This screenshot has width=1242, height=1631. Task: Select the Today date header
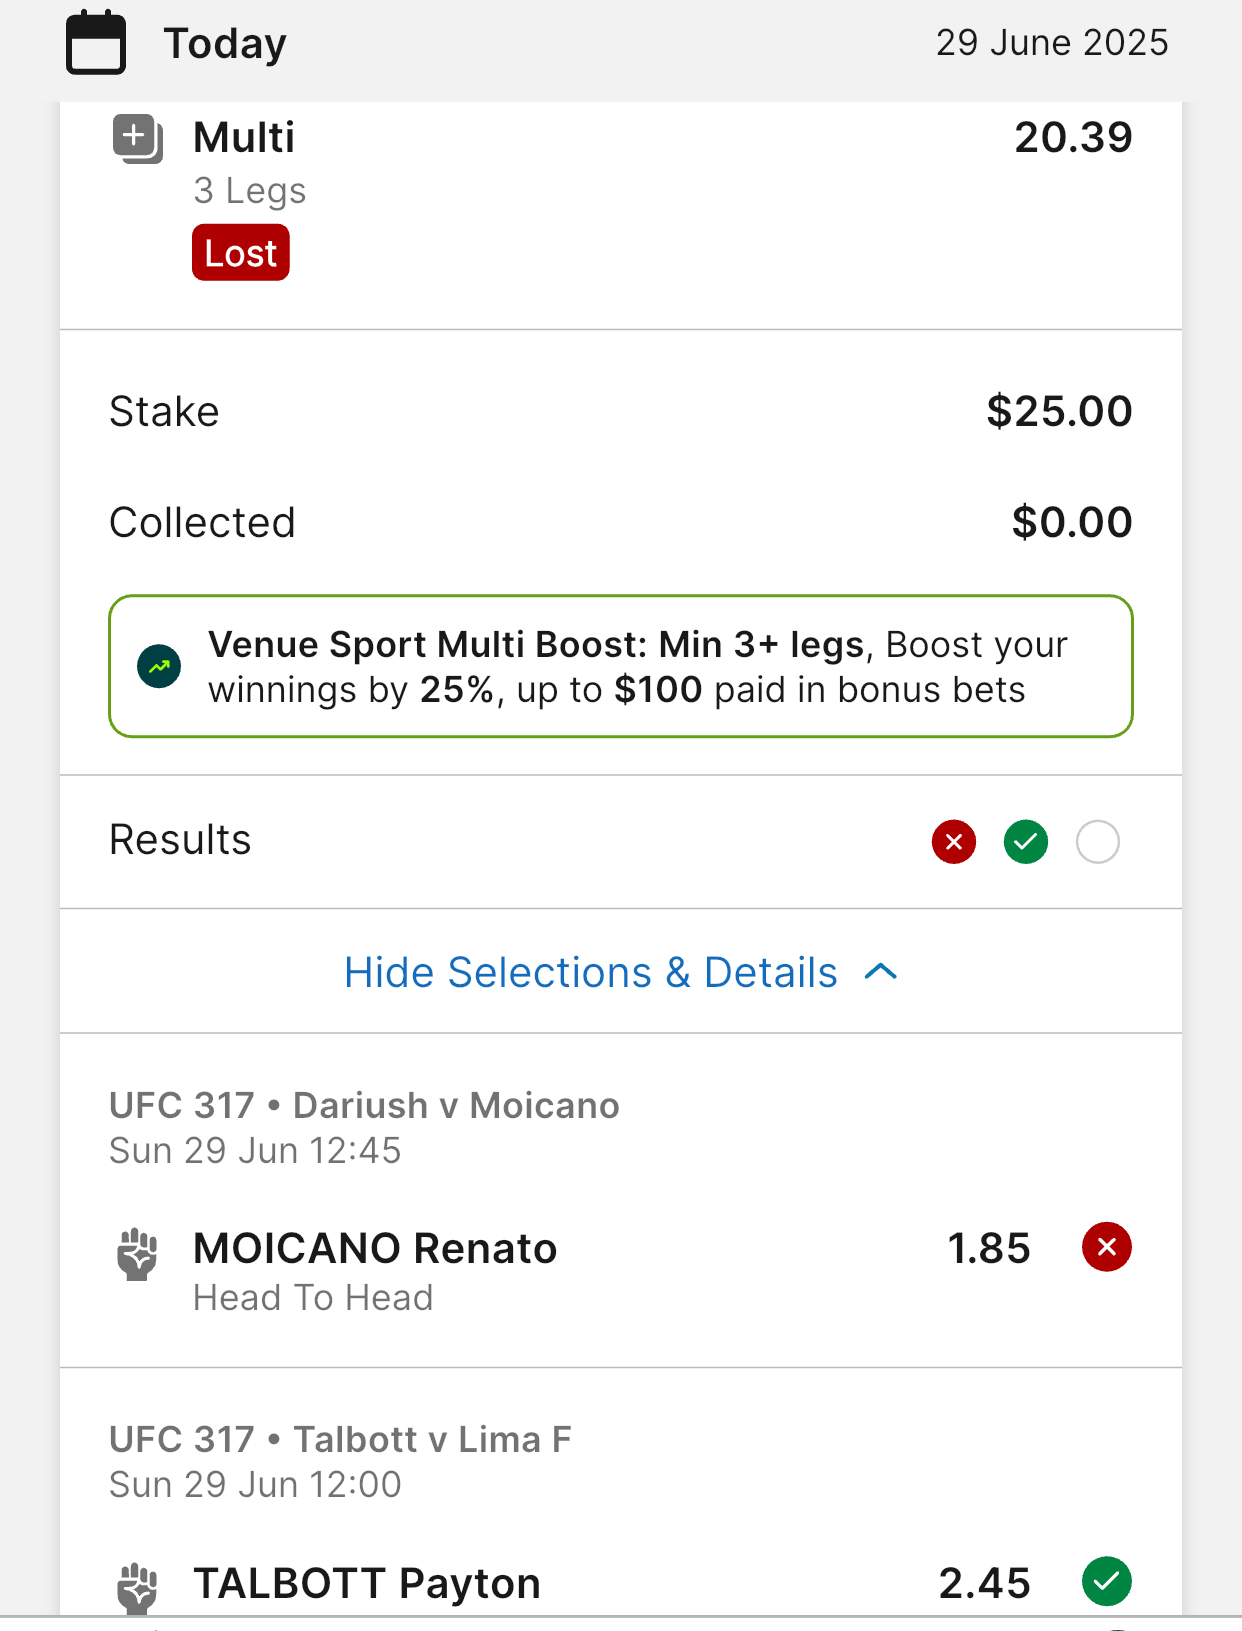point(226,44)
